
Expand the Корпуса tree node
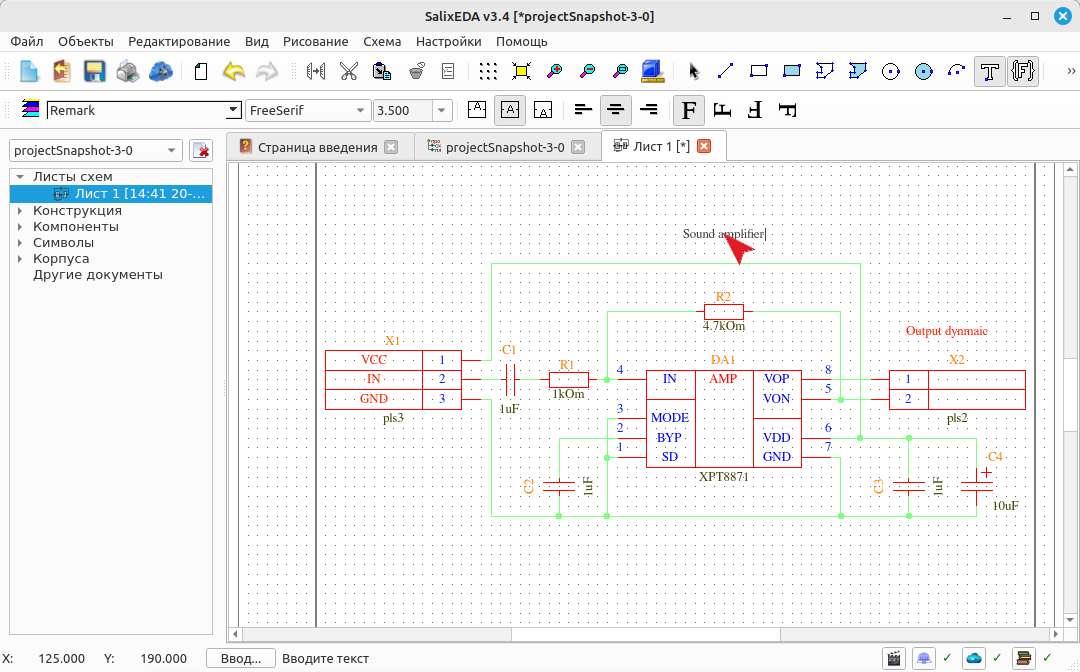coord(20,259)
